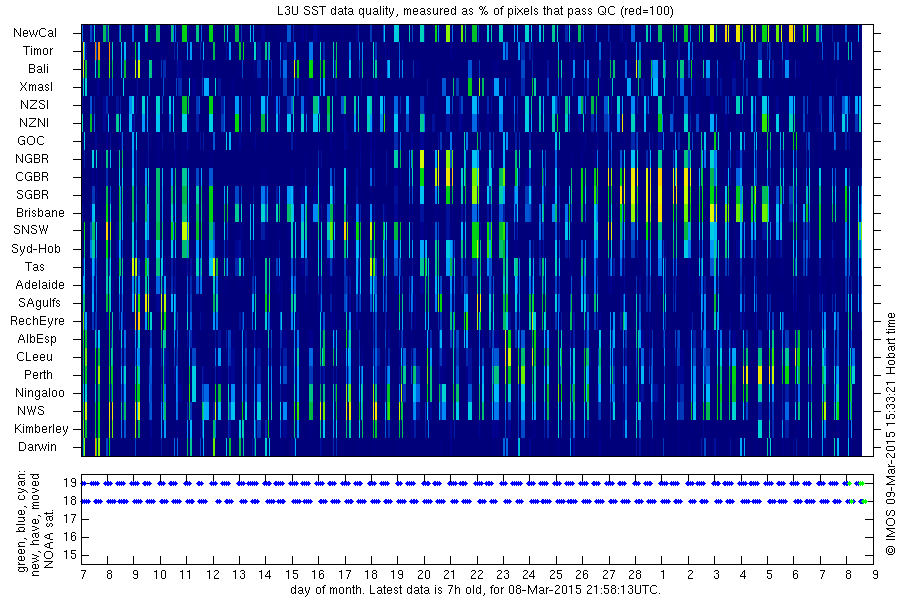This screenshot has width=900, height=600.
Task: Click NOAA satellite '17' on vertical axis
Action: 69,519
